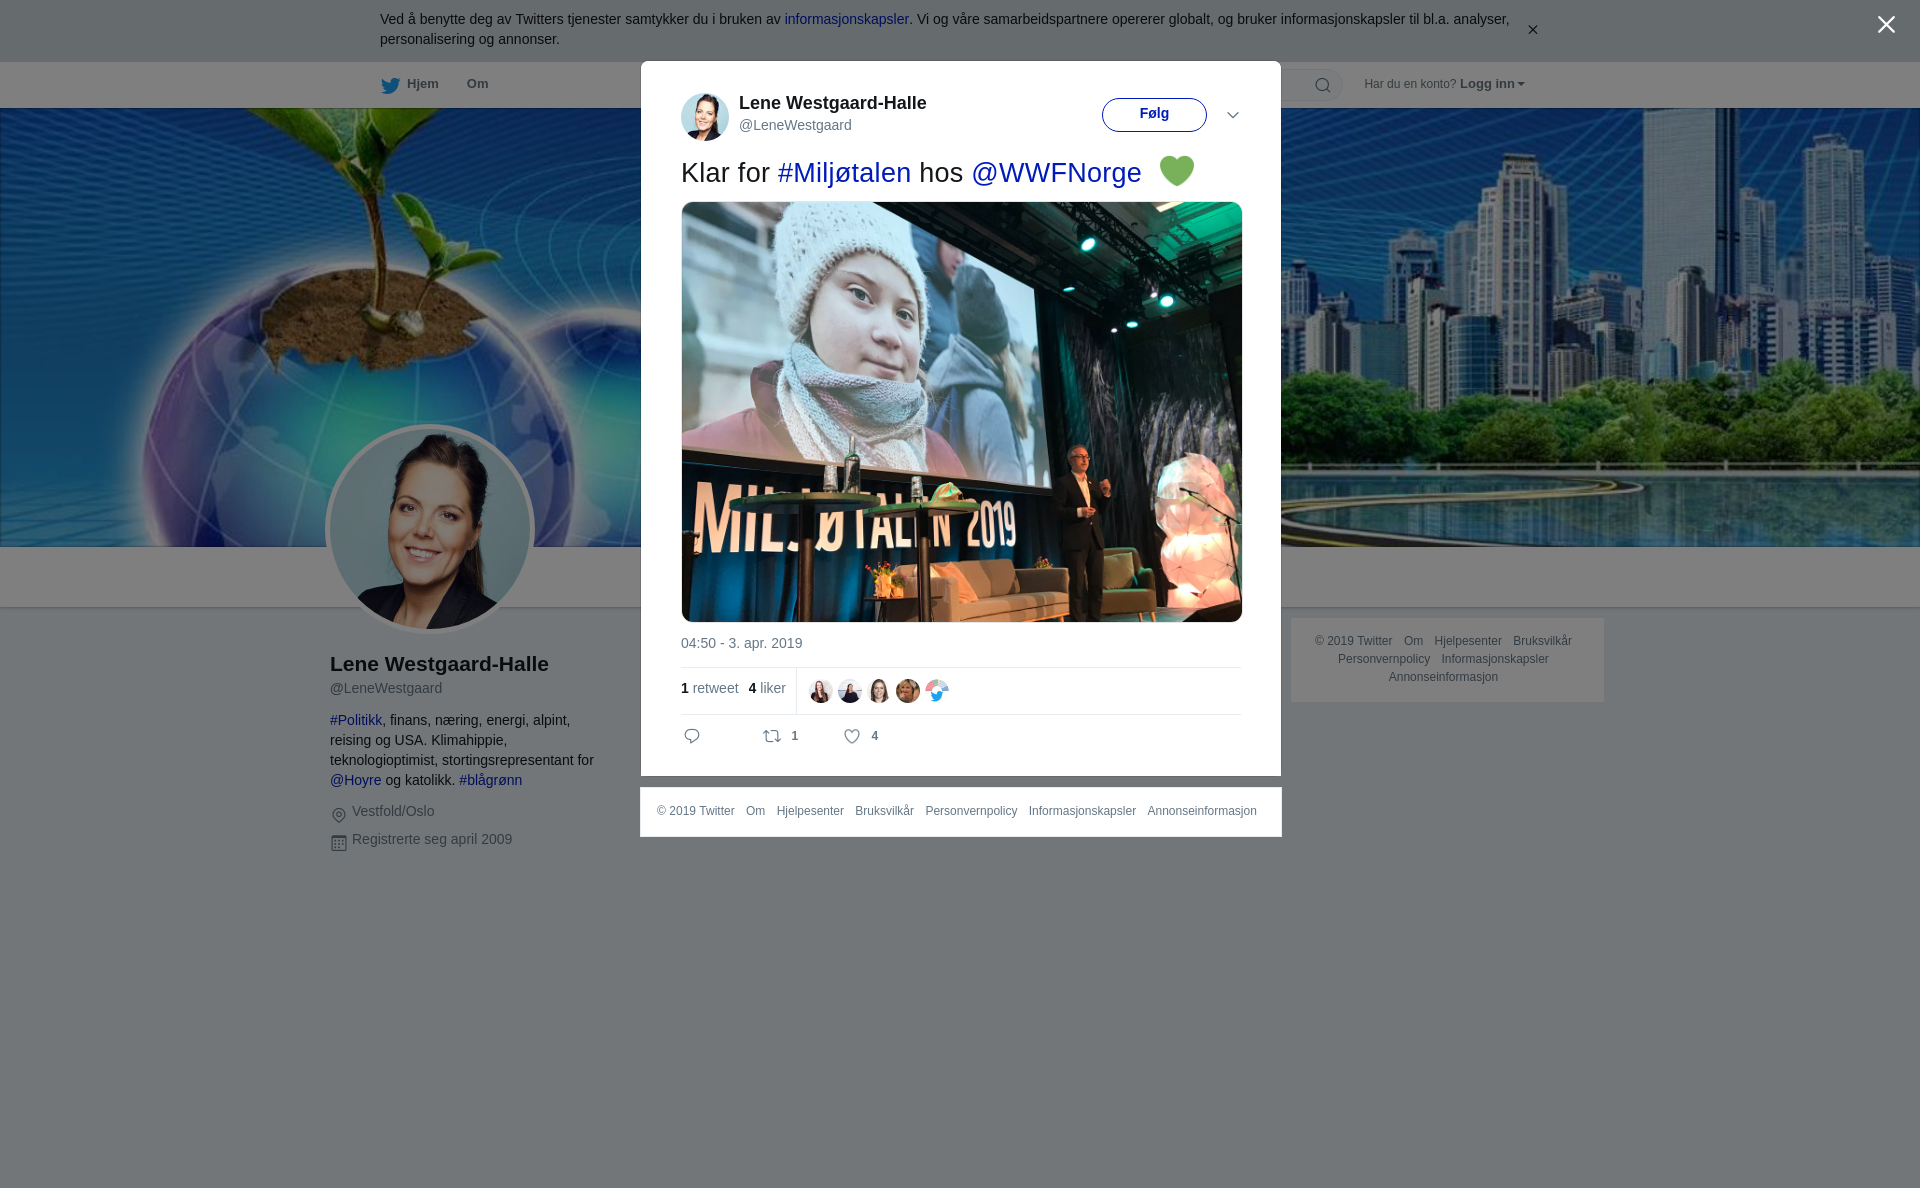Follow Lene Westgaard-Halle with Følg button

click(x=1154, y=114)
